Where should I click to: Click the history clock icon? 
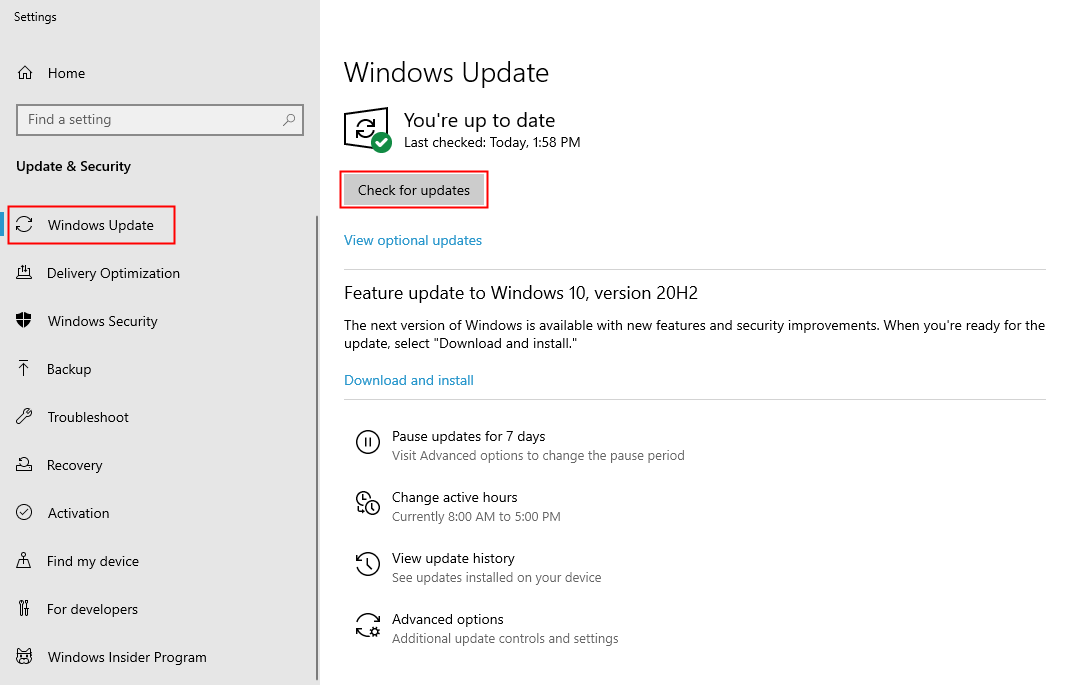[368, 564]
